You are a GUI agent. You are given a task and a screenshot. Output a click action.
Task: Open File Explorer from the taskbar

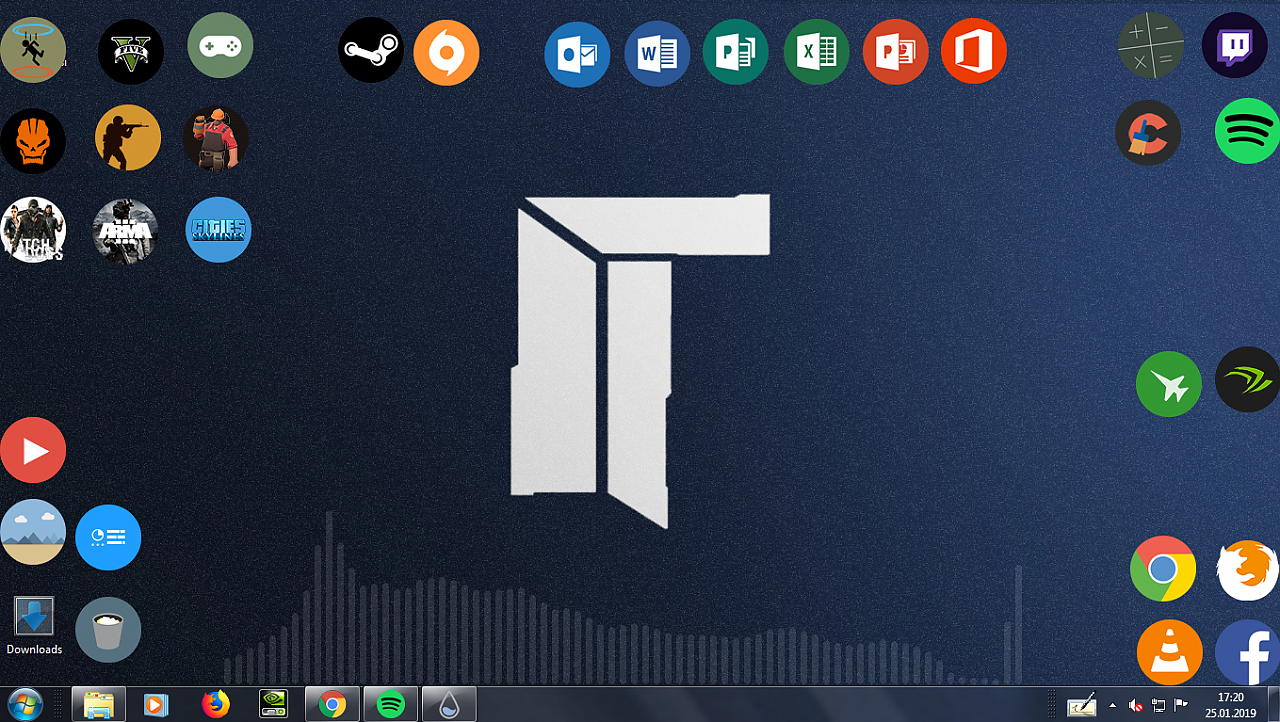[x=99, y=704]
